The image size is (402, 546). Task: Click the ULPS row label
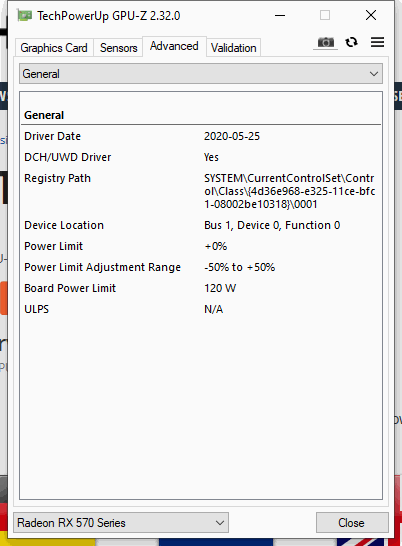(37, 309)
